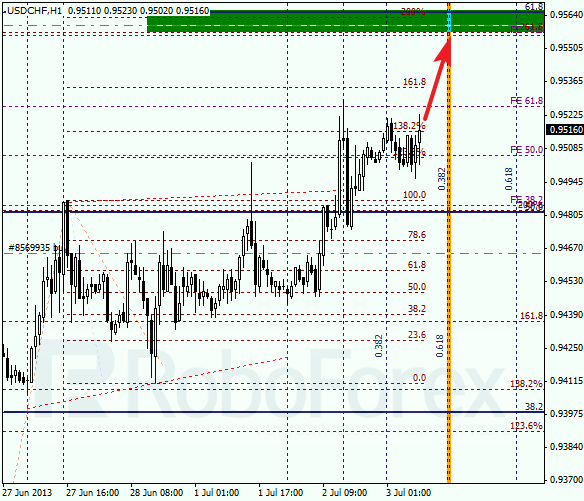The width and height of the screenshot is (584, 501).
Task: Click the 0.94250 price axis label
Action: [565, 348]
